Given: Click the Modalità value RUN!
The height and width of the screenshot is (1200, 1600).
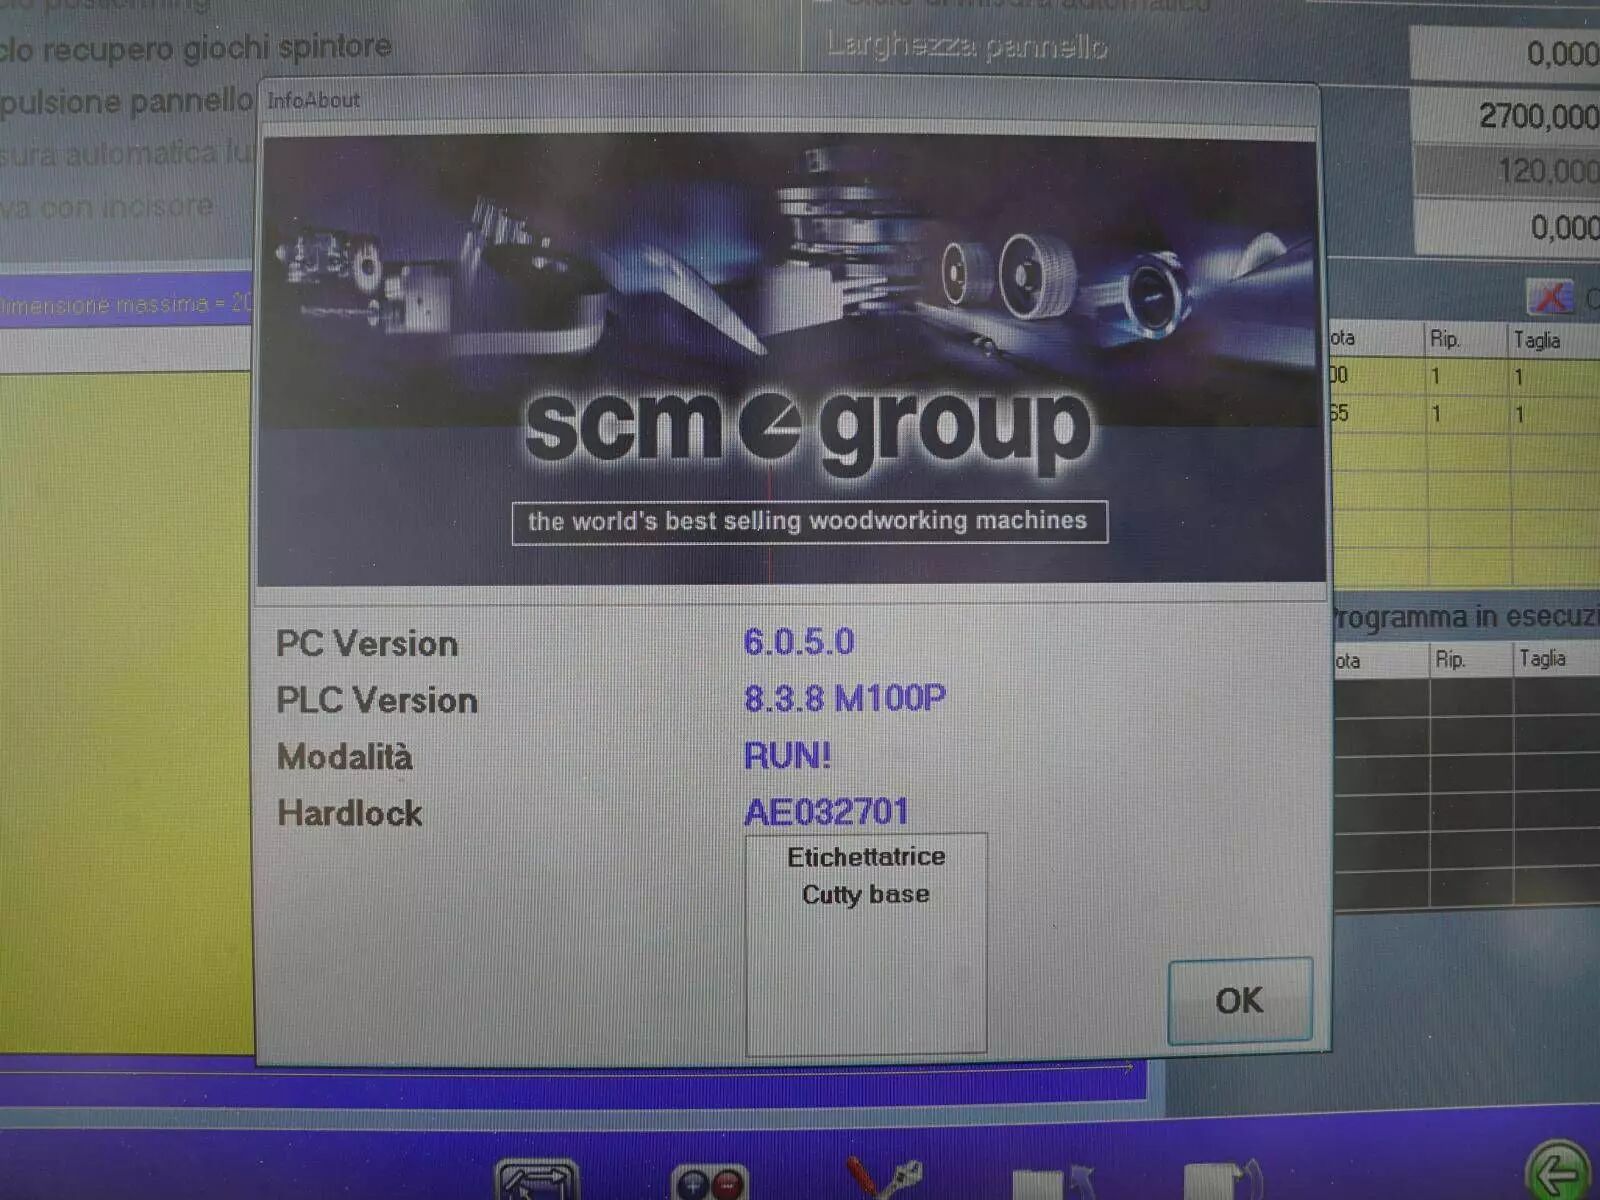Looking at the screenshot, I should (x=787, y=755).
